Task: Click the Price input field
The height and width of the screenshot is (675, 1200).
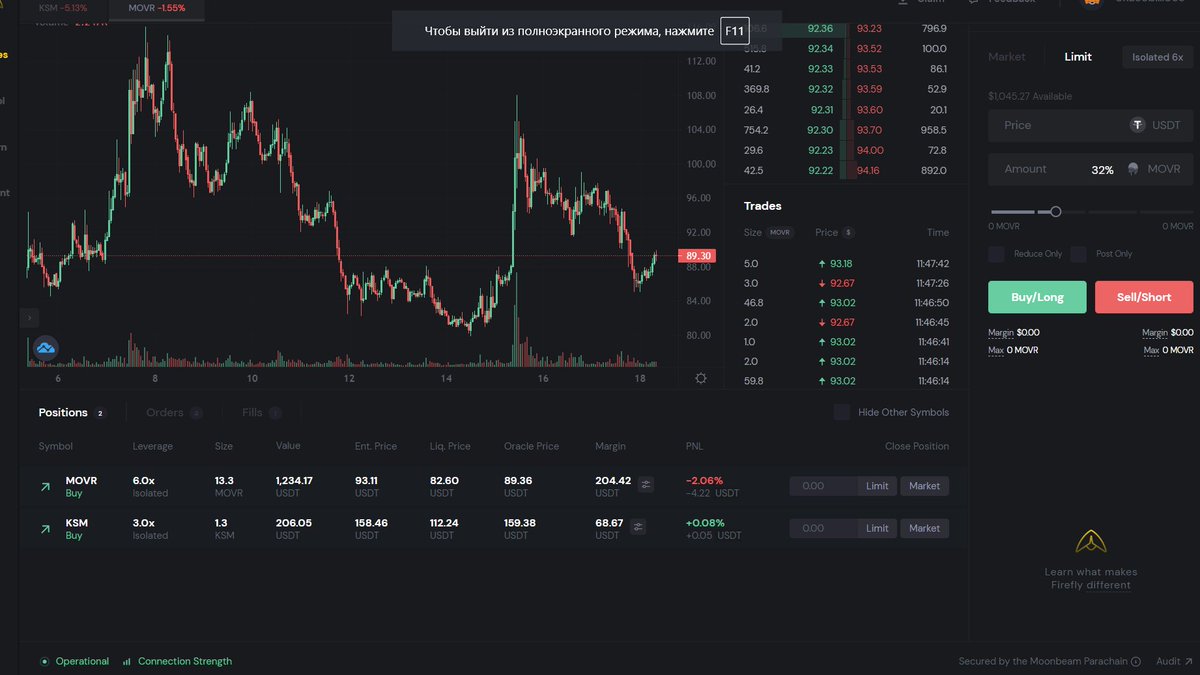Action: [1090, 125]
